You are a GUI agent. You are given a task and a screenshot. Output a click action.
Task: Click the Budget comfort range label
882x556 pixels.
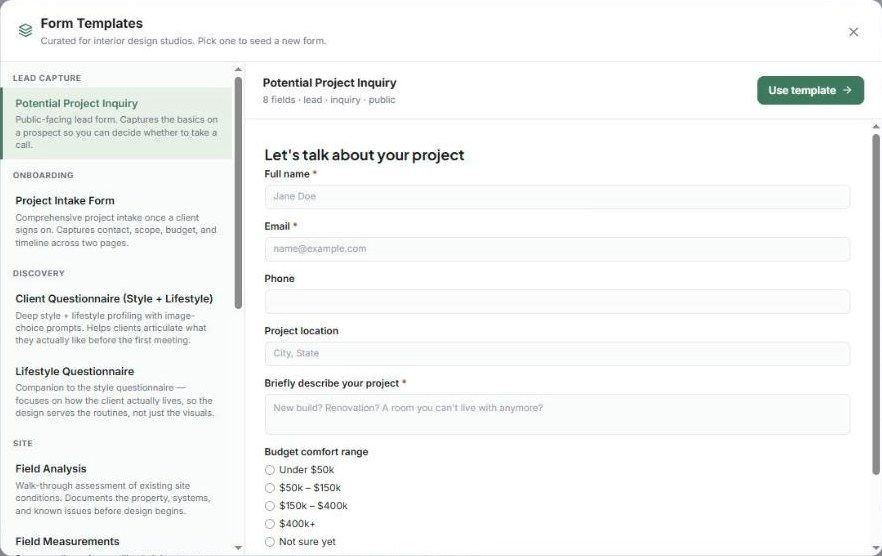(316, 452)
